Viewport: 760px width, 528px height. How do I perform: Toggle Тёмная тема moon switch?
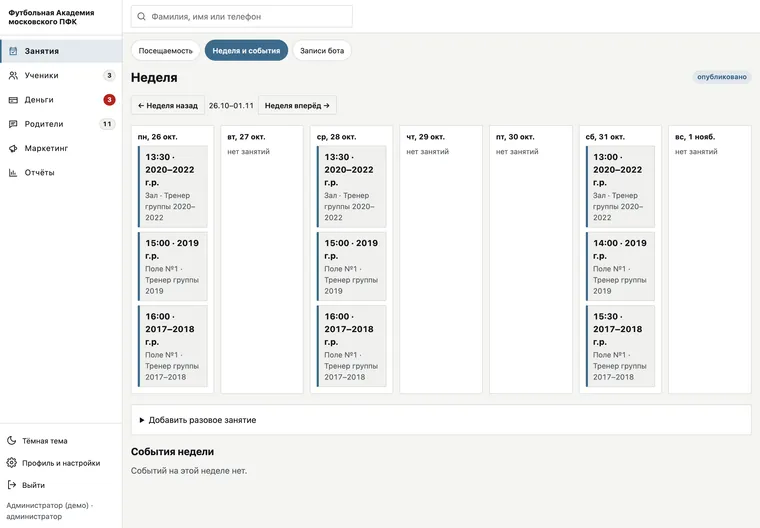(12, 441)
